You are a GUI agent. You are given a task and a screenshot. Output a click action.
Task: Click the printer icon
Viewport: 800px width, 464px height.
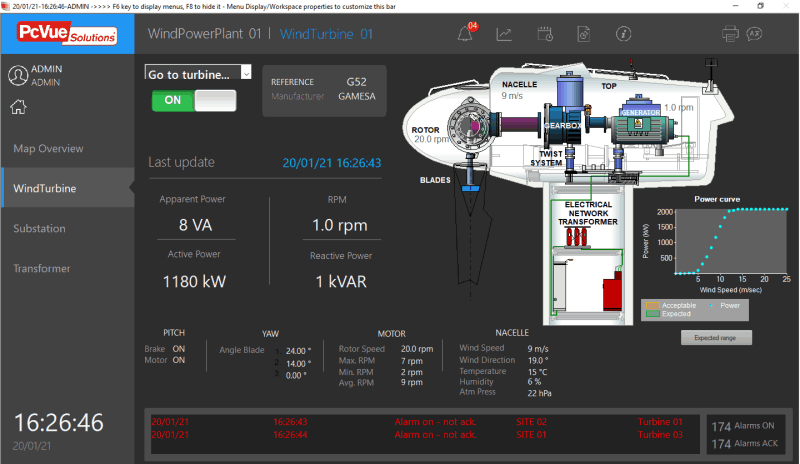730,35
